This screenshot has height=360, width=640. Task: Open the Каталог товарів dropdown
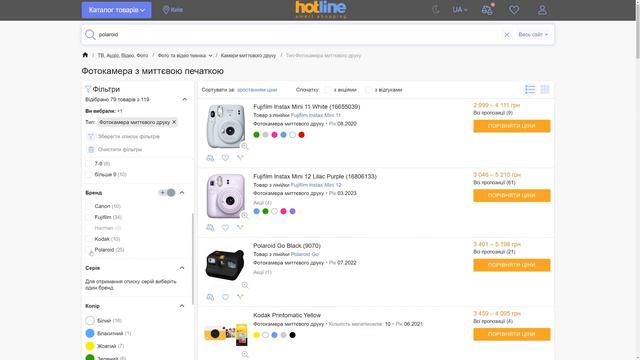click(x=116, y=10)
